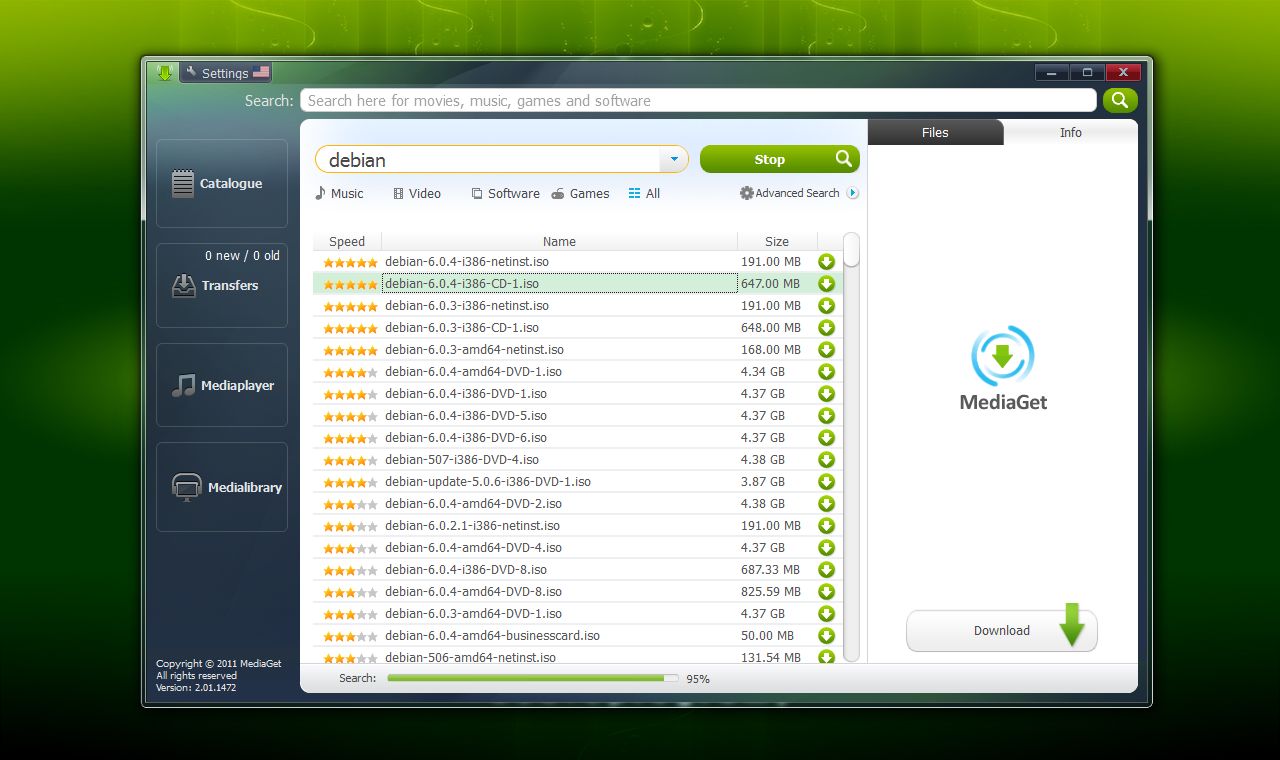Download debian-6.0.4-amd64-DVD-4.iso via its green arrow
The image size is (1280, 760).
coord(826,548)
